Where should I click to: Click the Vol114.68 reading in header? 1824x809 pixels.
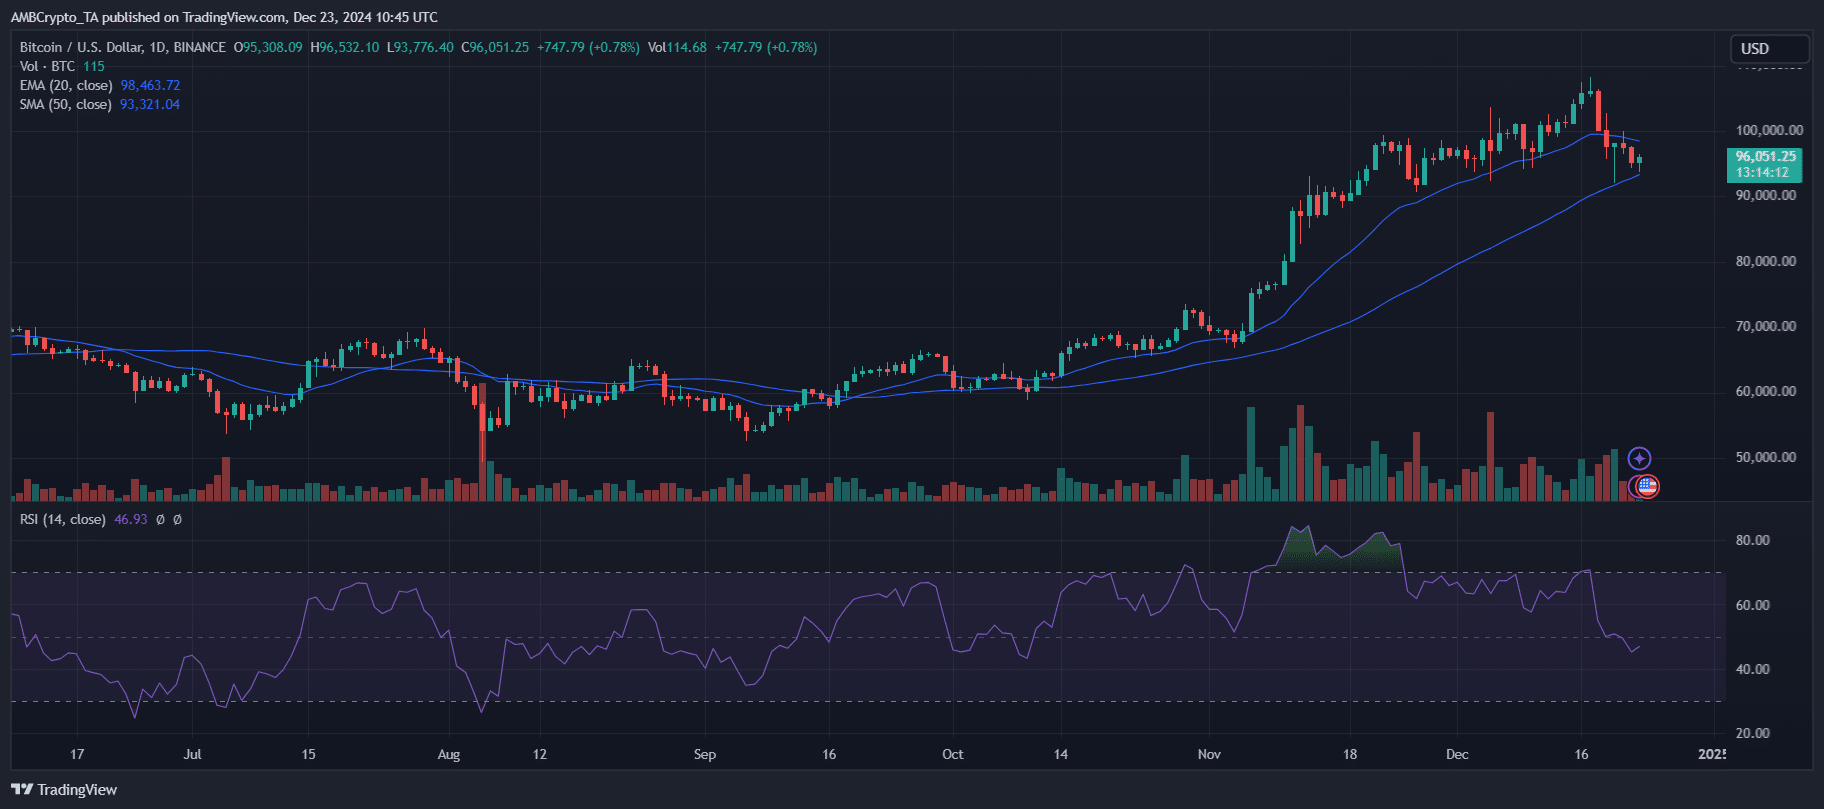[677, 47]
